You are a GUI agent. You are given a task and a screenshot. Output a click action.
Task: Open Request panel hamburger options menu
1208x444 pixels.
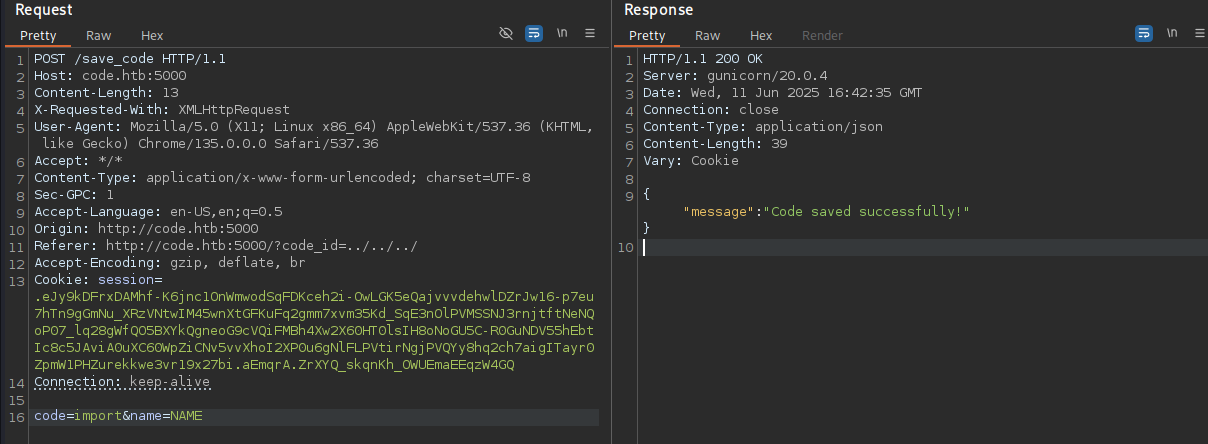[x=590, y=33]
